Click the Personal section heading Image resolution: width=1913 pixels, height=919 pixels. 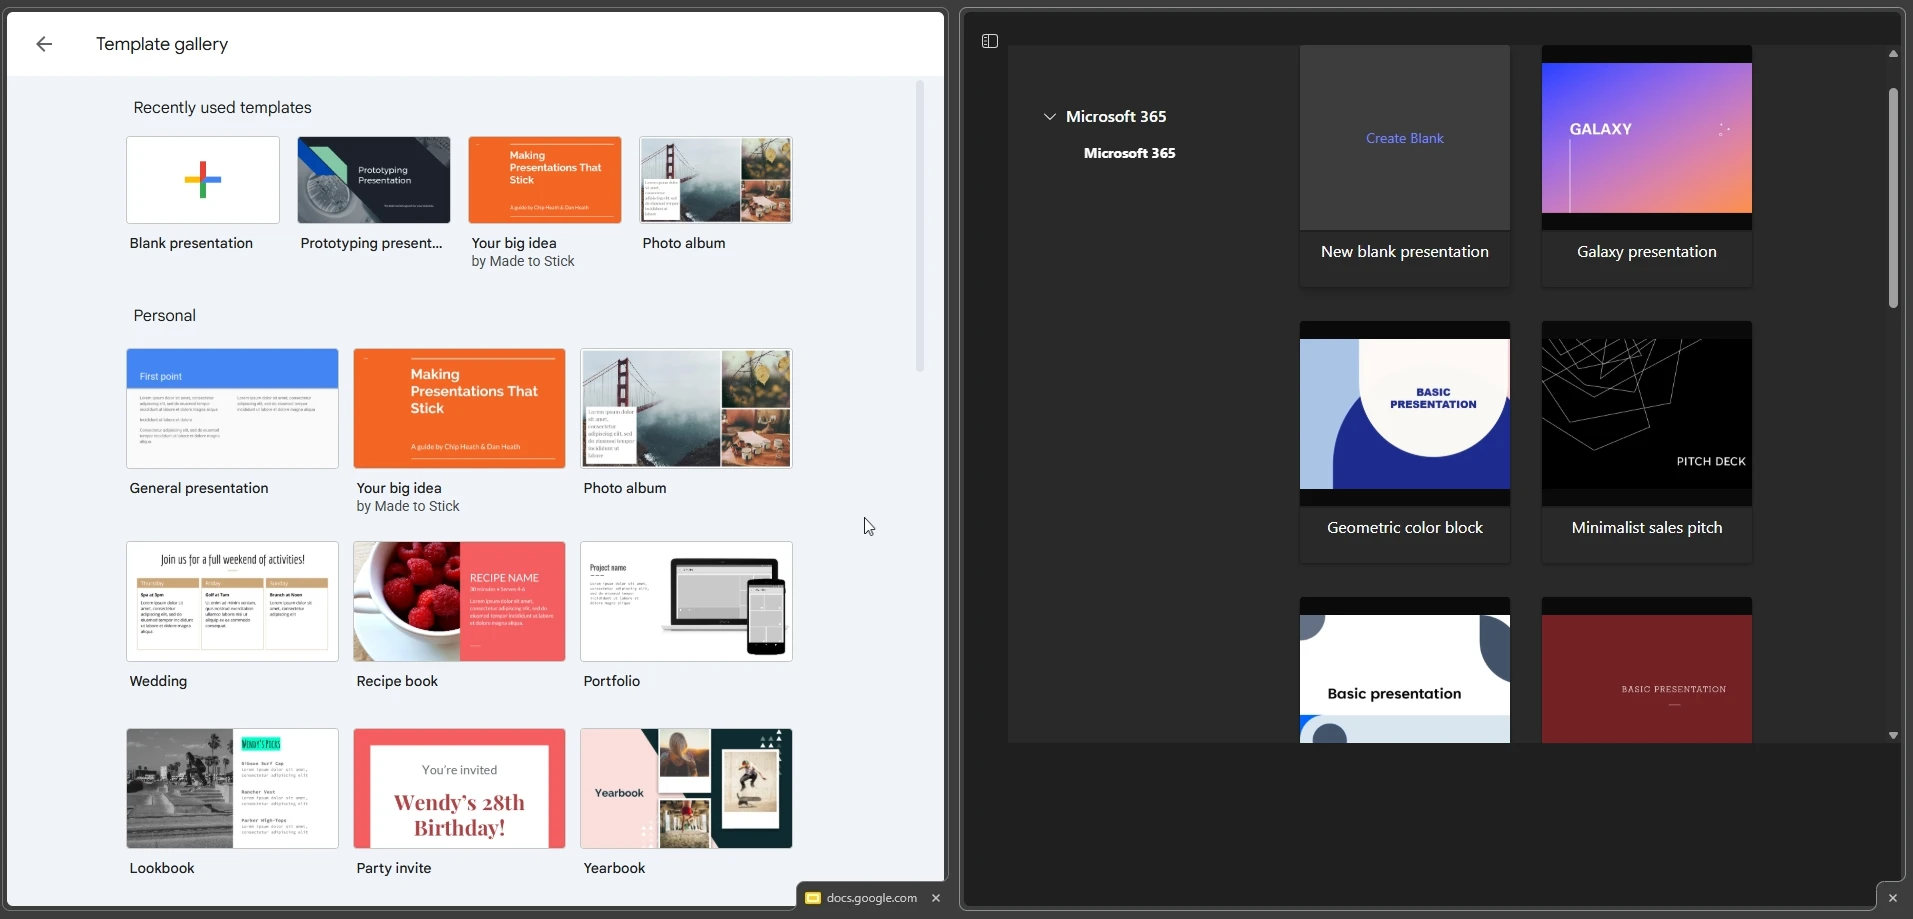tap(164, 316)
